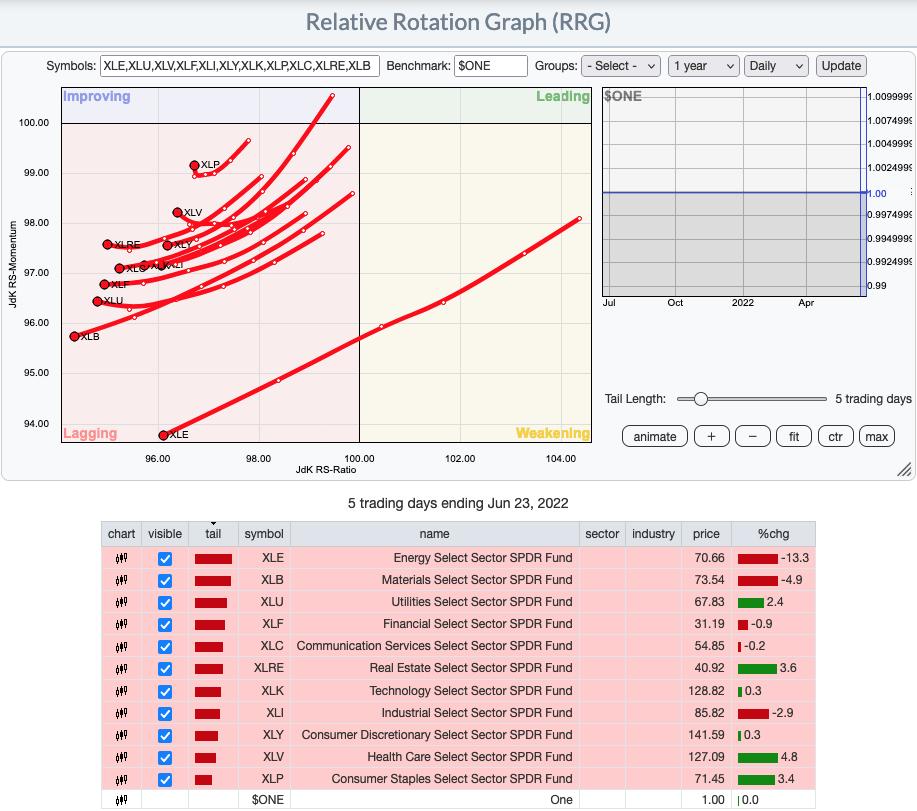Uncheck visibility for XLE Energy fund

165,558
